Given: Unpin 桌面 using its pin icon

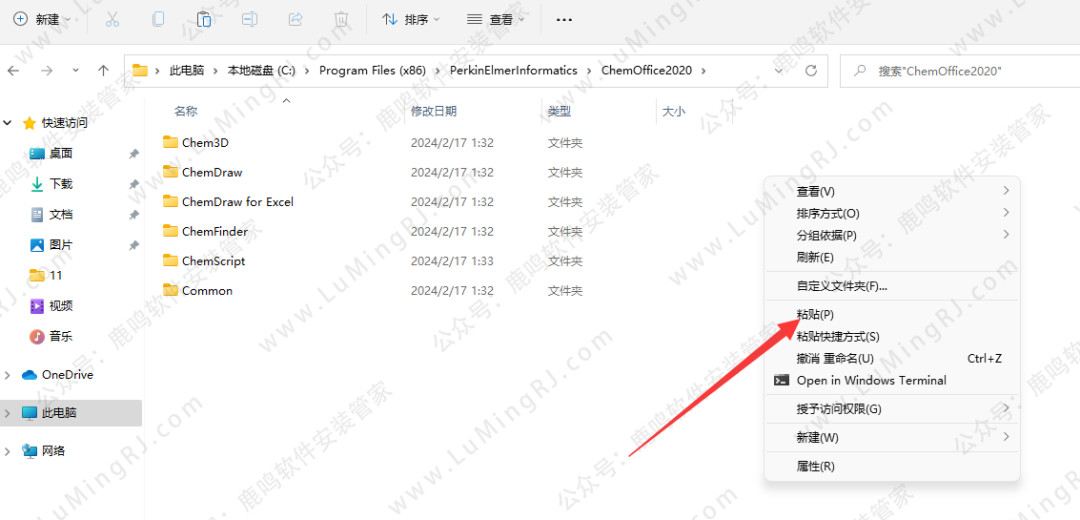Looking at the screenshot, I should tap(134, 154).
